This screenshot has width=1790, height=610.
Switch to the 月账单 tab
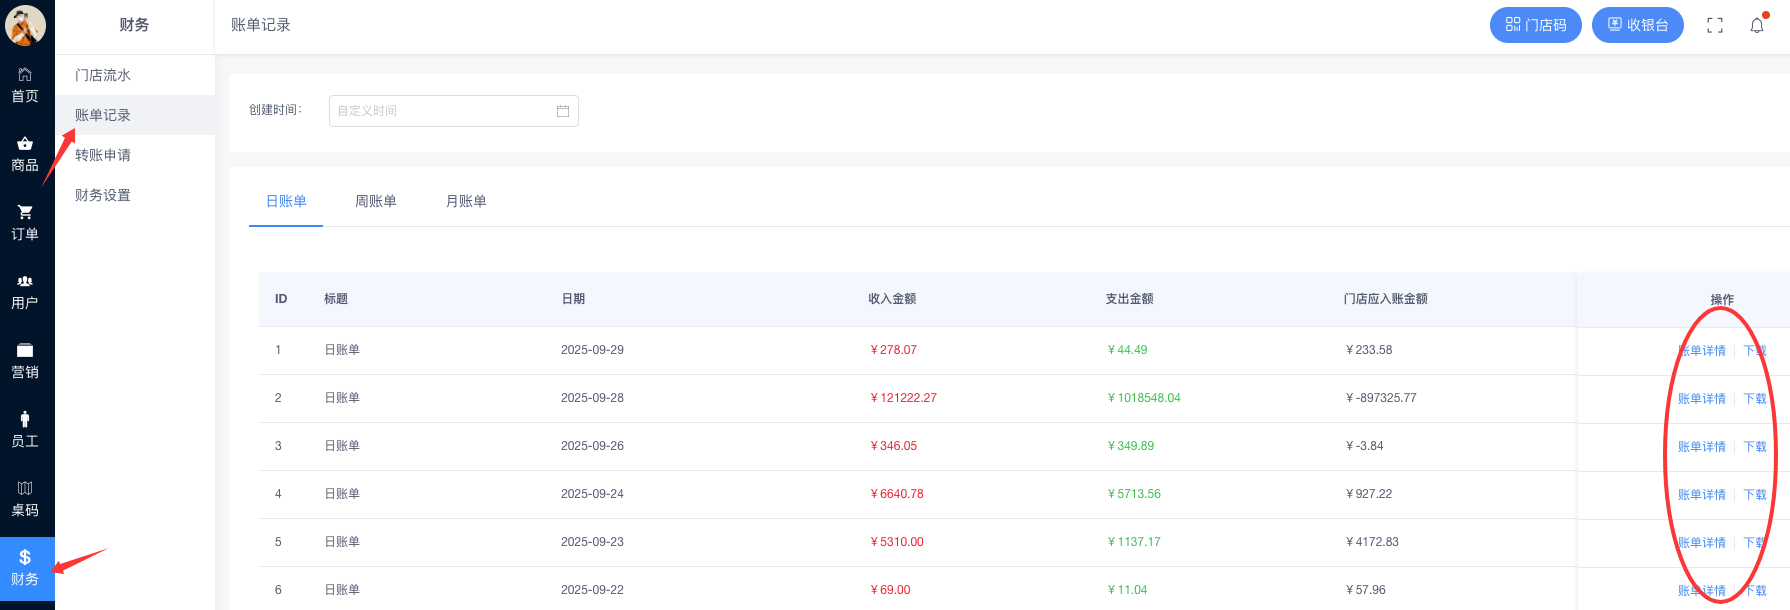[x=466, y=201]
